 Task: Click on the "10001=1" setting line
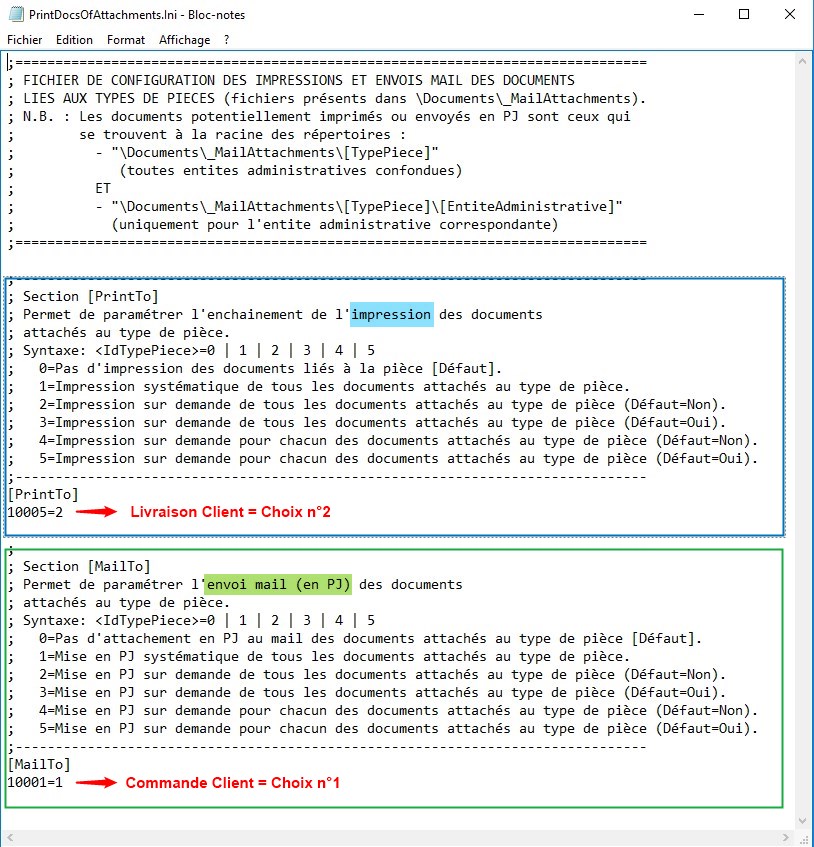point(35,782)
